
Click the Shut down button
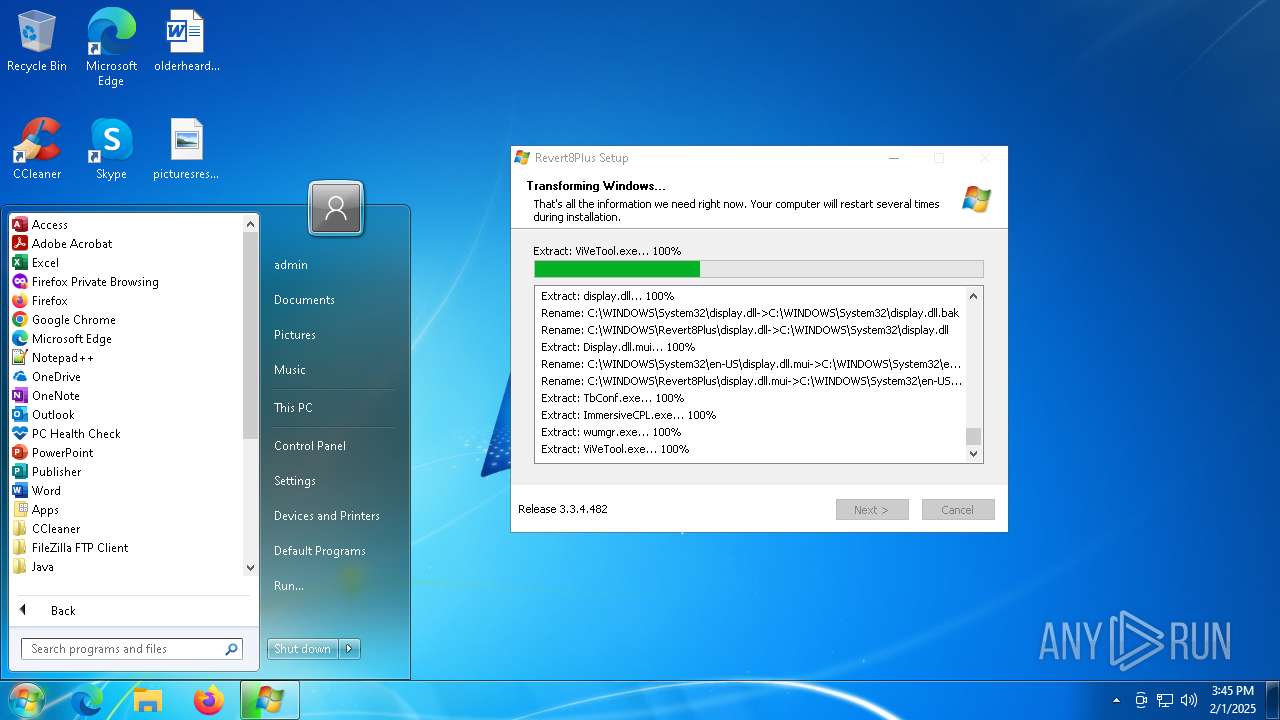(303, 649)
